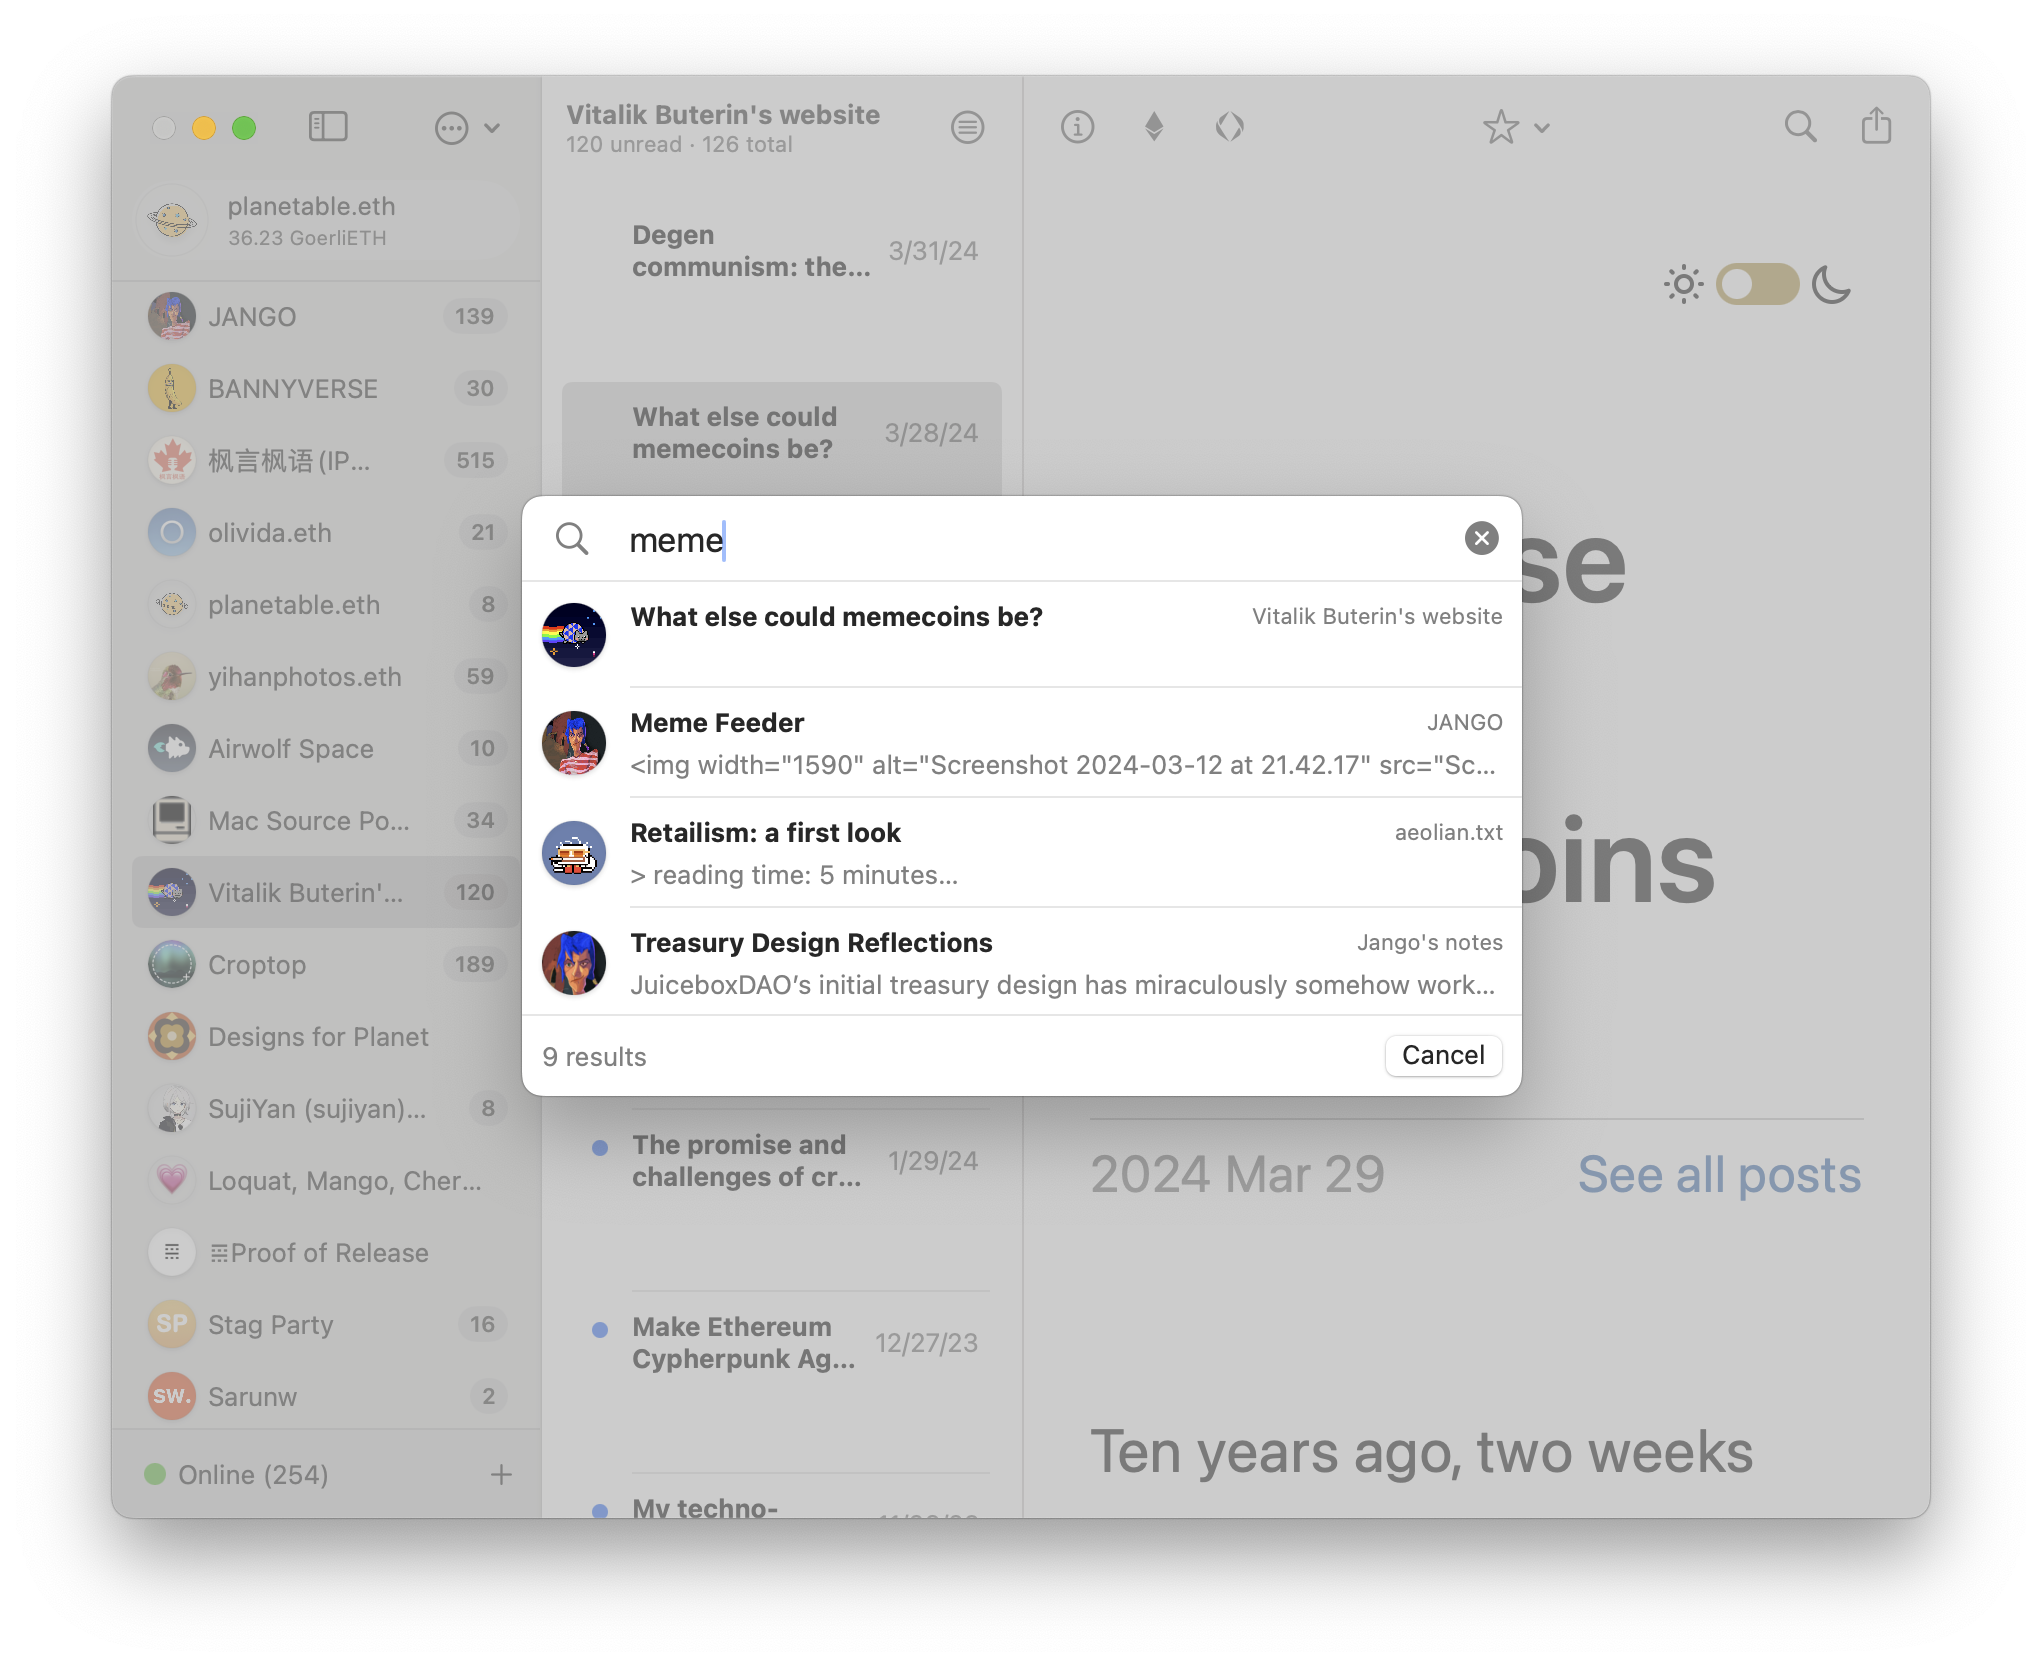Add a planet with the plus icon
This screenshot has height=1666, width=2042.
pyautogui.click(x=502, y=1474)
